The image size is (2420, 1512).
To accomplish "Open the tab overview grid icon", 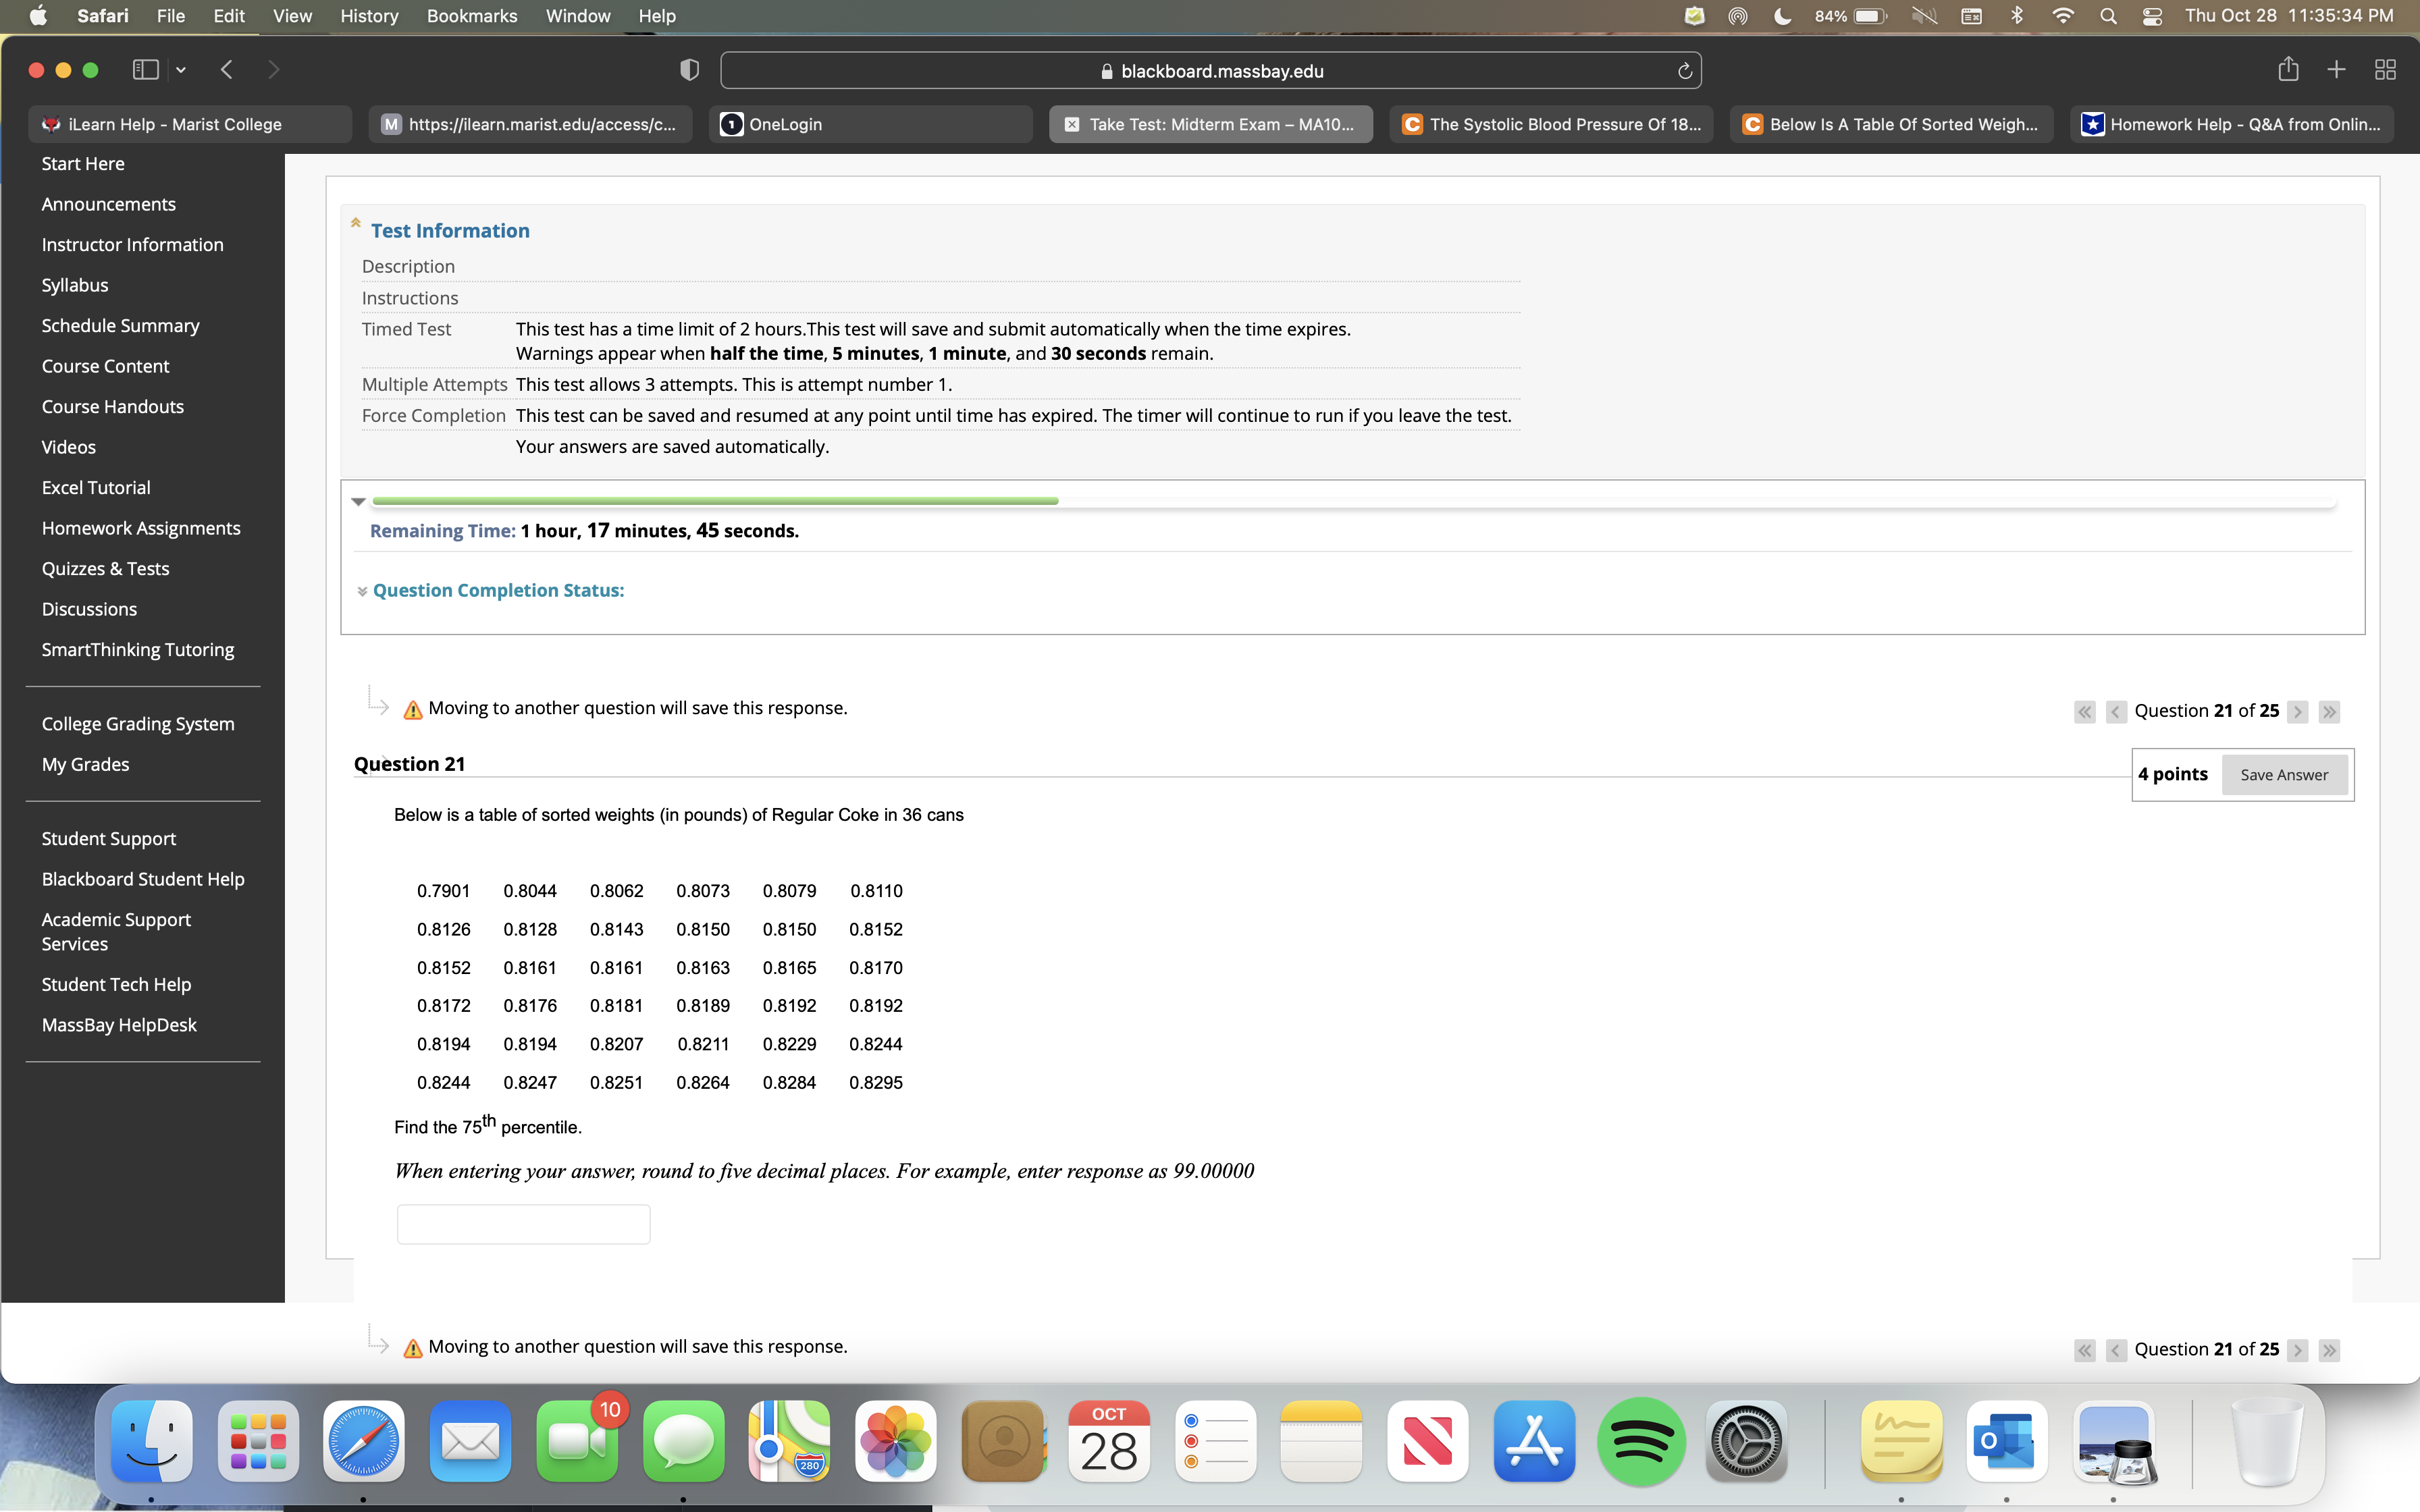I will tap(2385, 70).
